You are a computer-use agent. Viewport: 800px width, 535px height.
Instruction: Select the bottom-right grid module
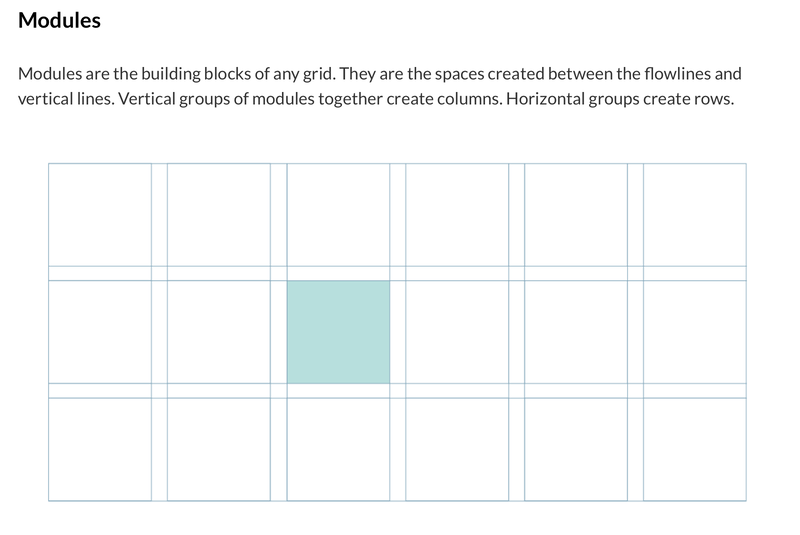point(695,449)
